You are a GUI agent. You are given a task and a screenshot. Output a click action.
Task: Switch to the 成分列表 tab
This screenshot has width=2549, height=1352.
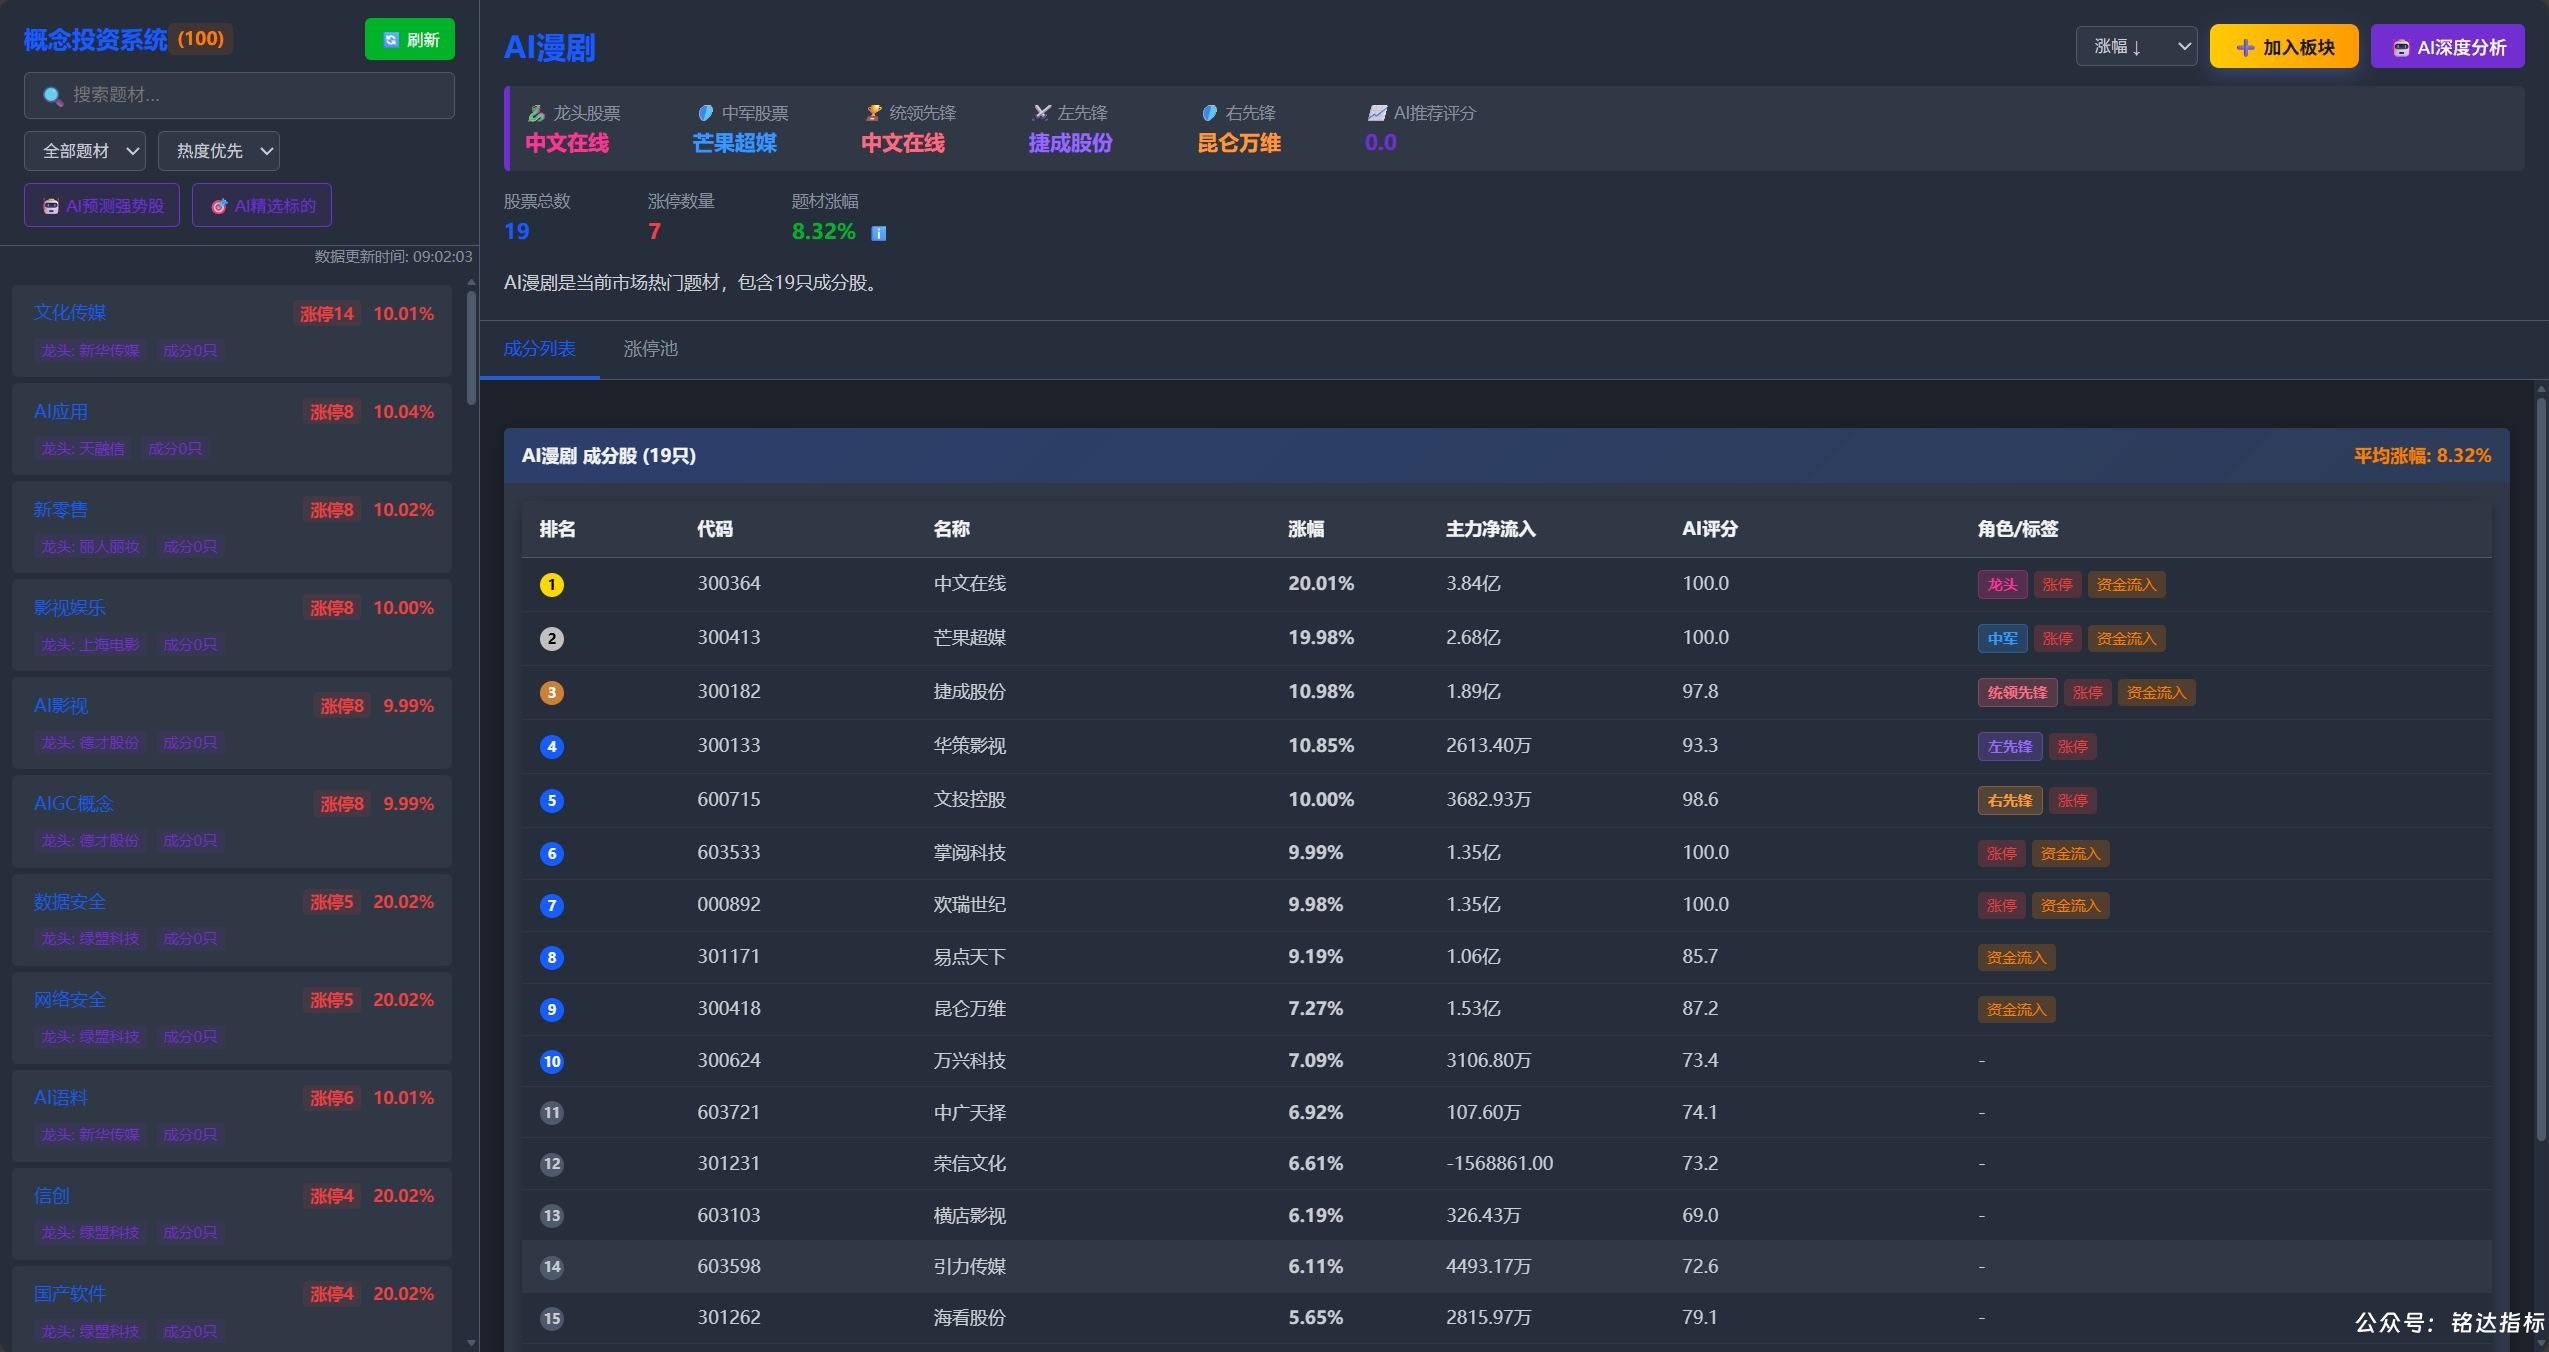[539, 349]
